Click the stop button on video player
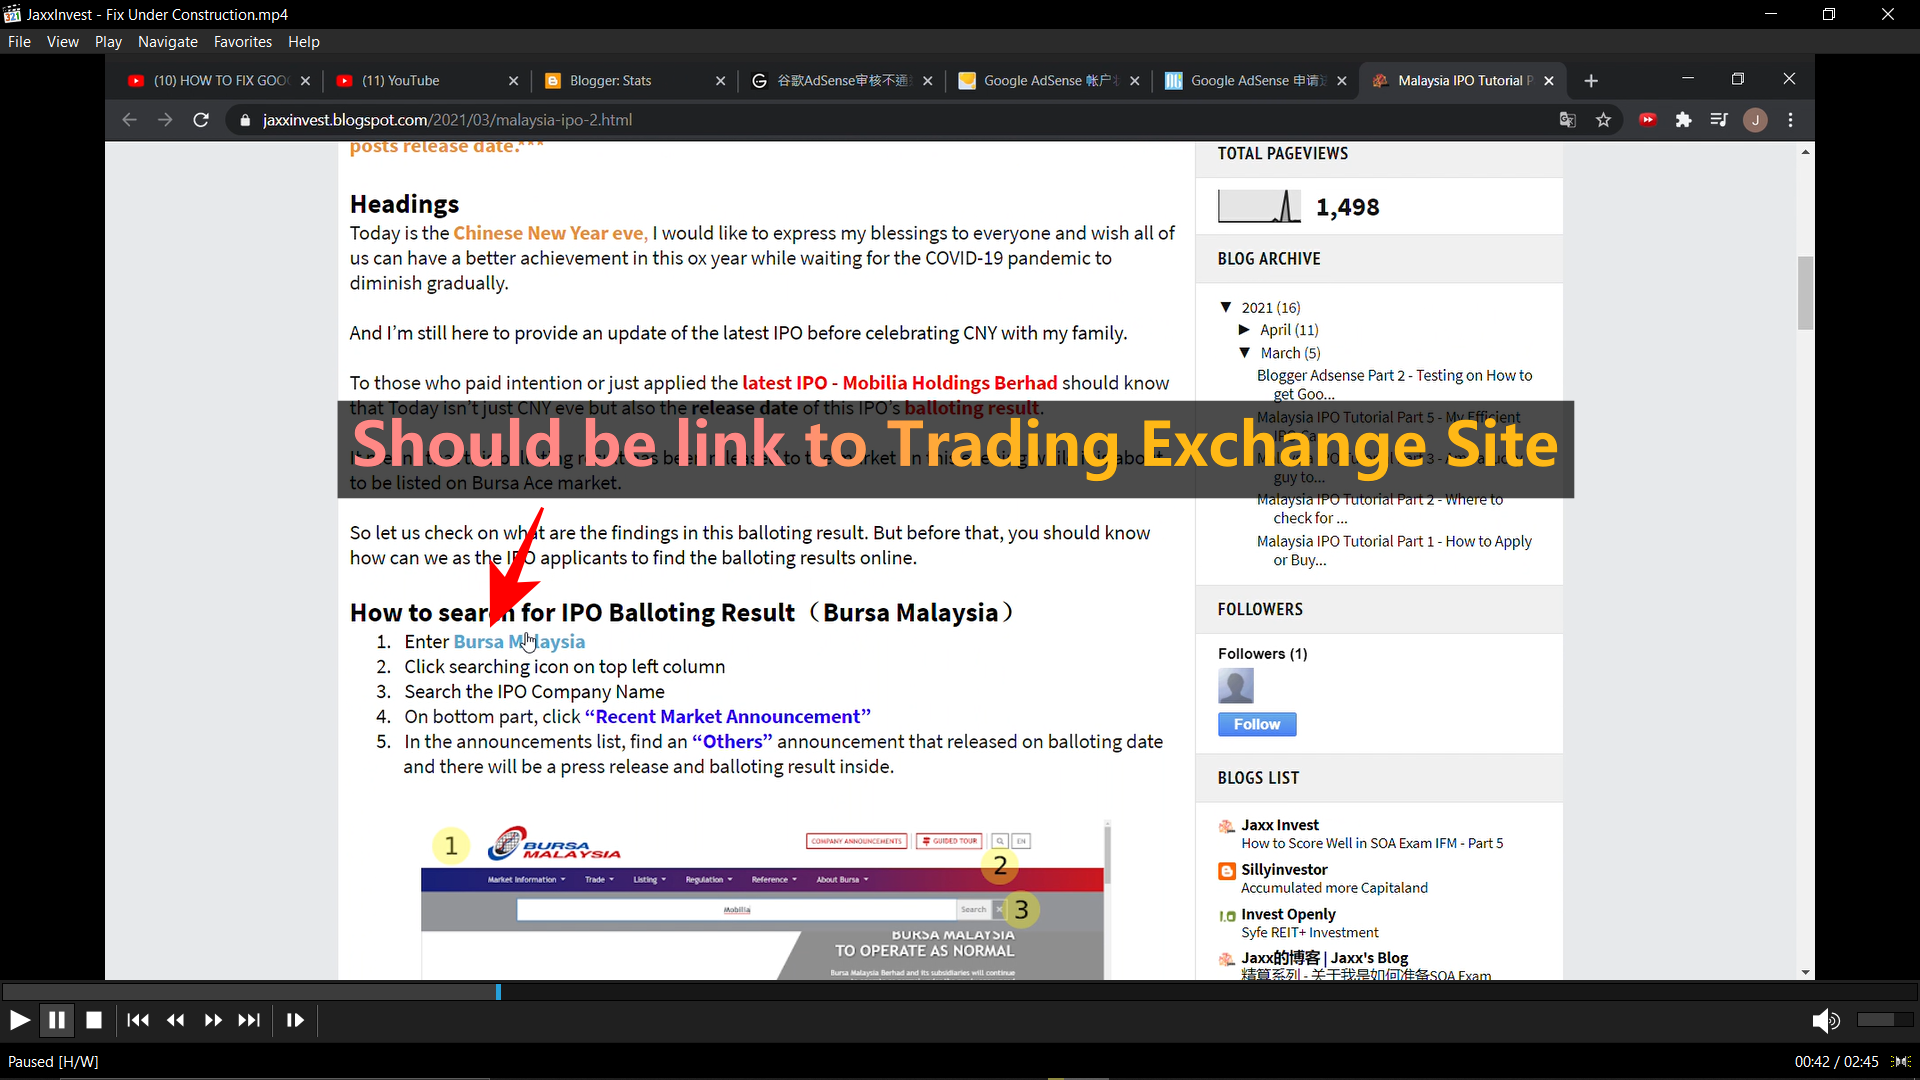The height and width of the screenshot is (1080, 1920). tap(92, 1019)
